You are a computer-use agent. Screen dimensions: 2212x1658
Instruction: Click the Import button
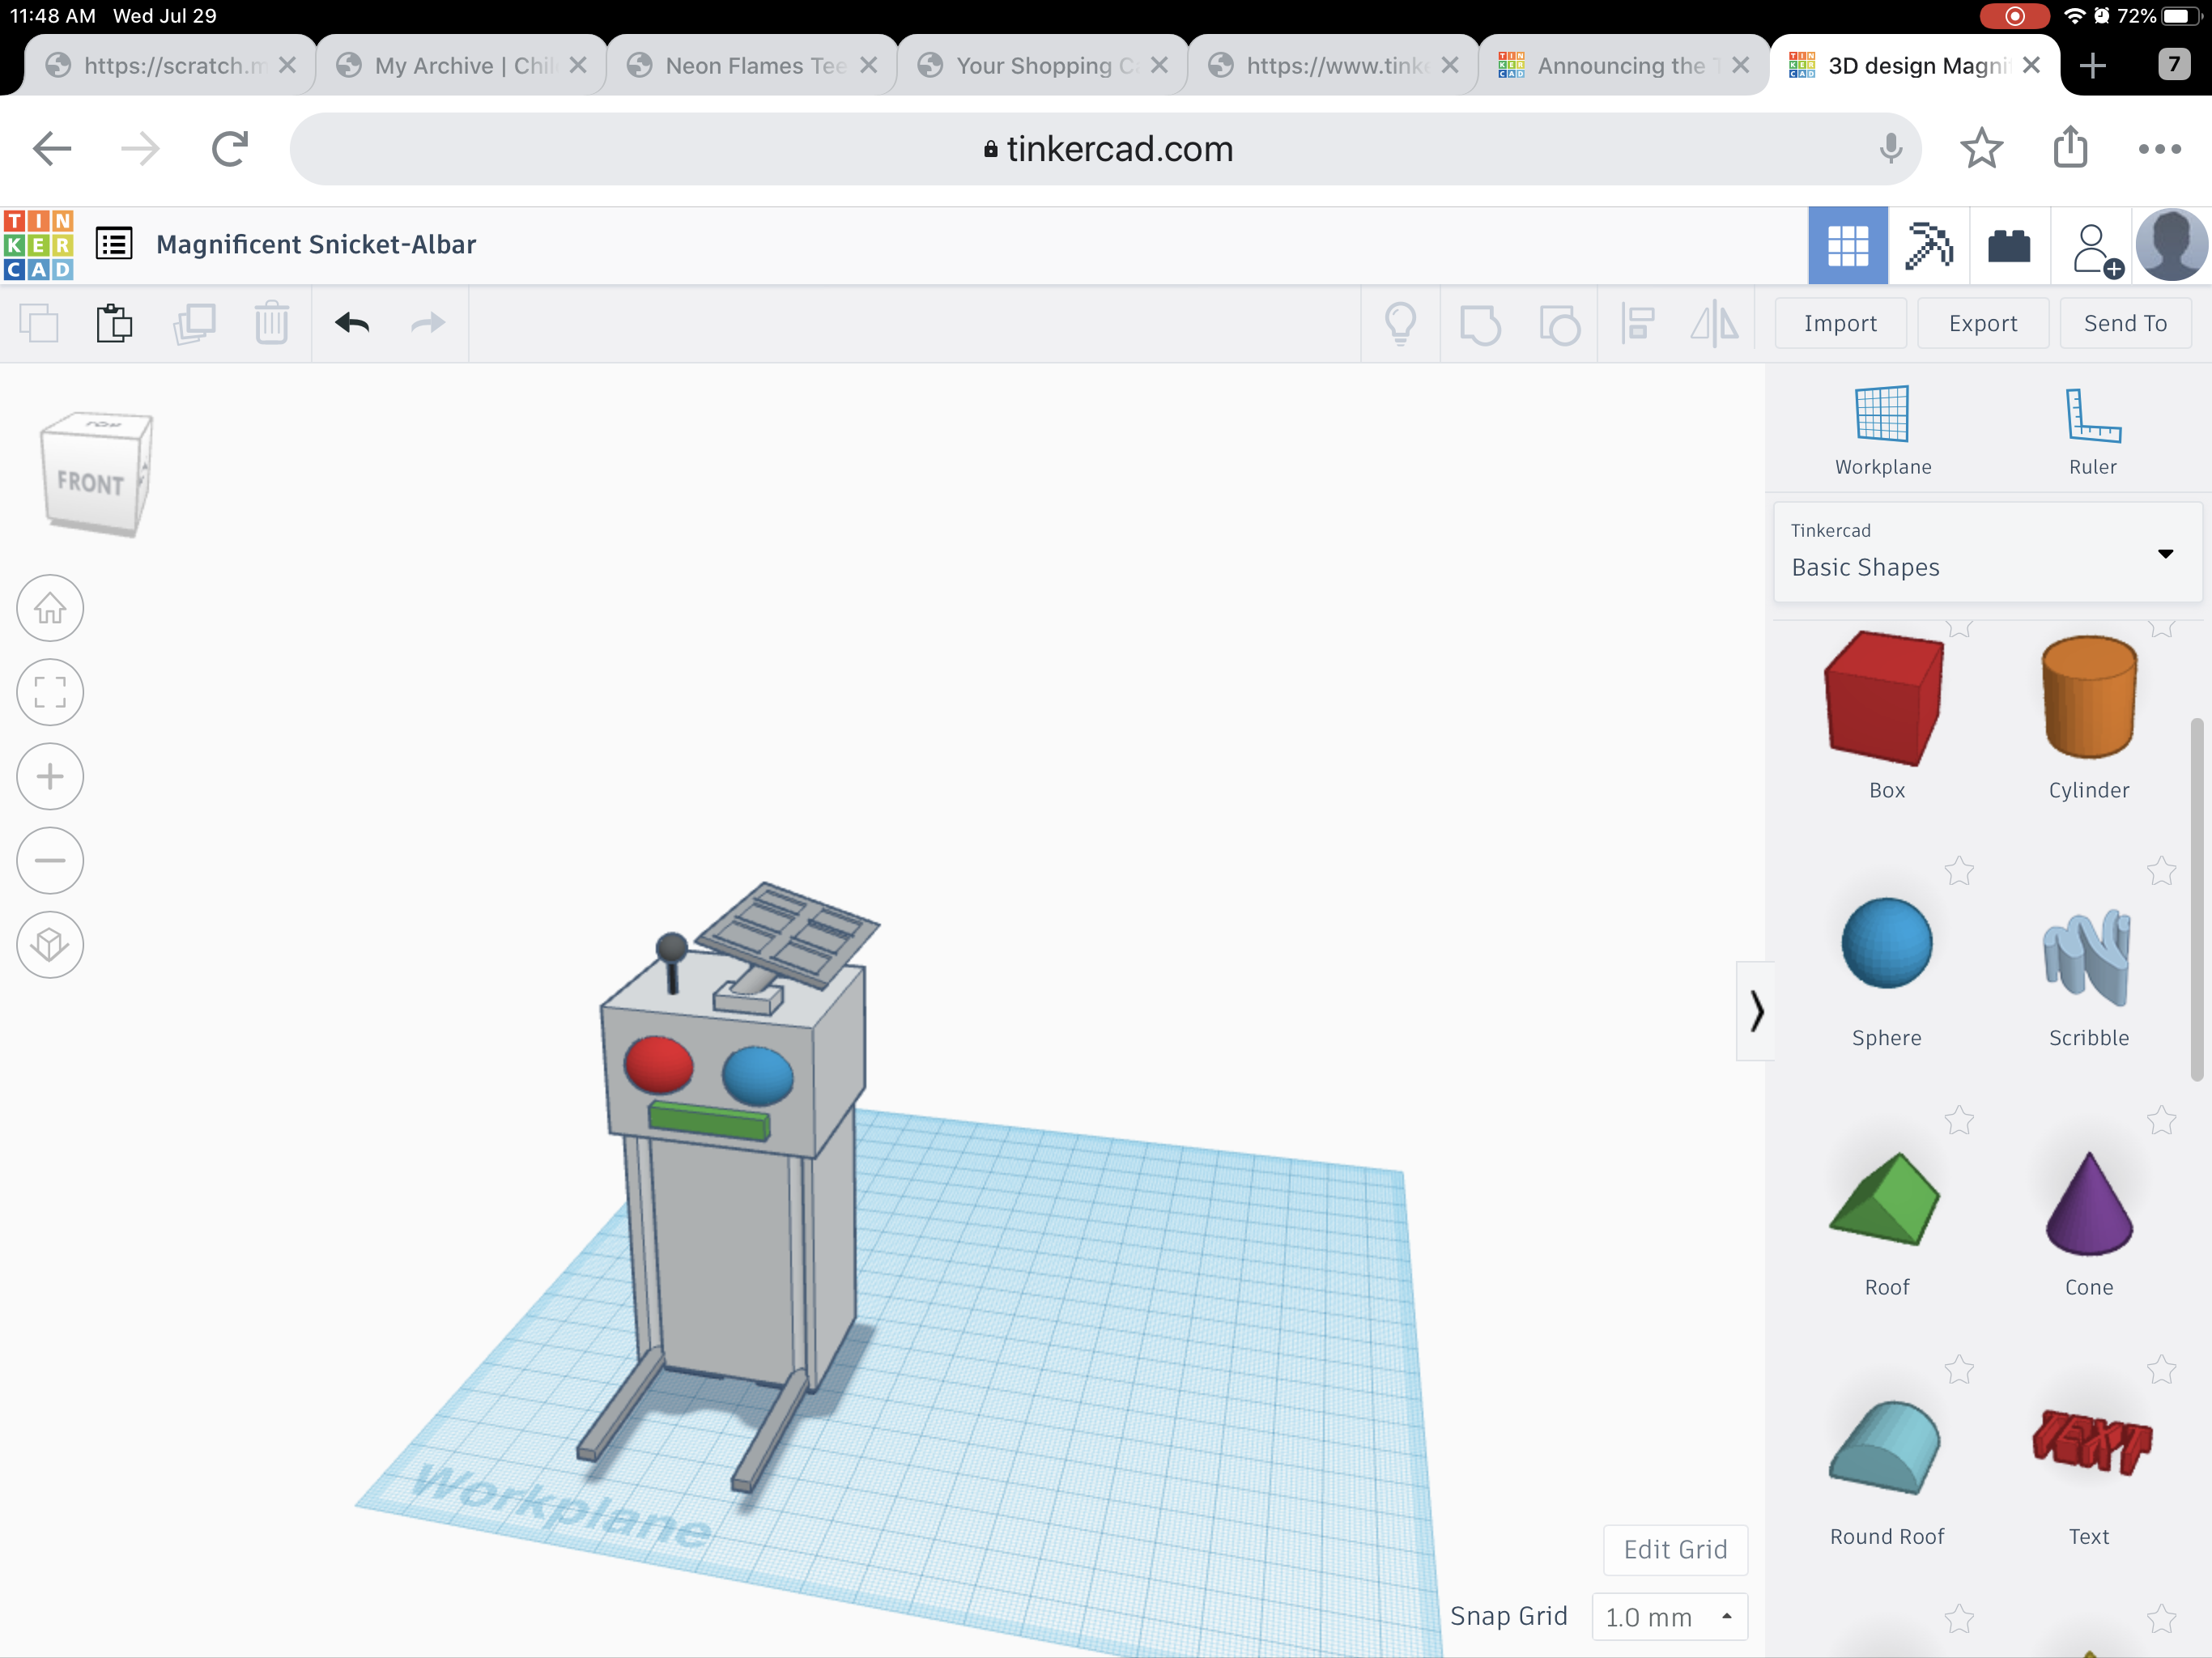(x=1840, y=323)
